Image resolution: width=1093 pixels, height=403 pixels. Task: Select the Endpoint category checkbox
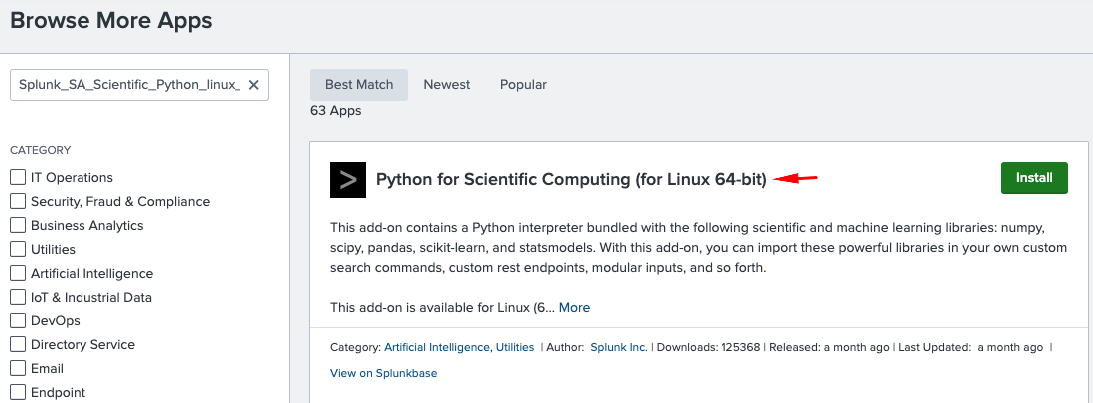(x=18, y=393)
